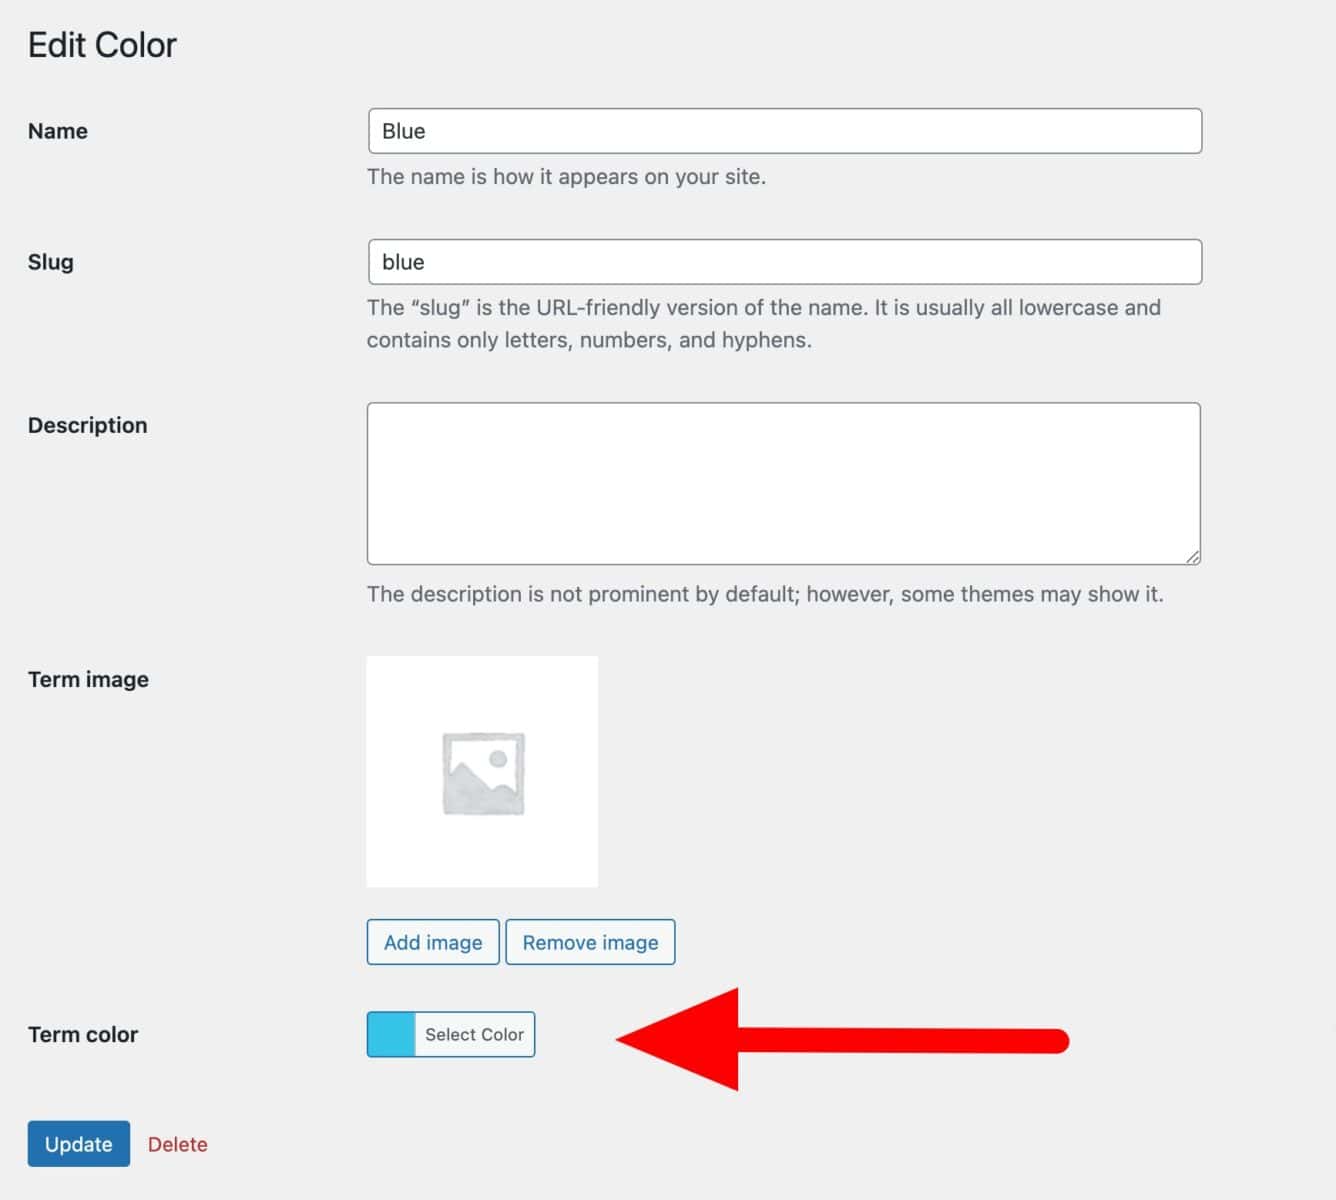This screenshot has height=1200, width=1336.
Task: Click the Remove image button
Action: click(590, 942)
